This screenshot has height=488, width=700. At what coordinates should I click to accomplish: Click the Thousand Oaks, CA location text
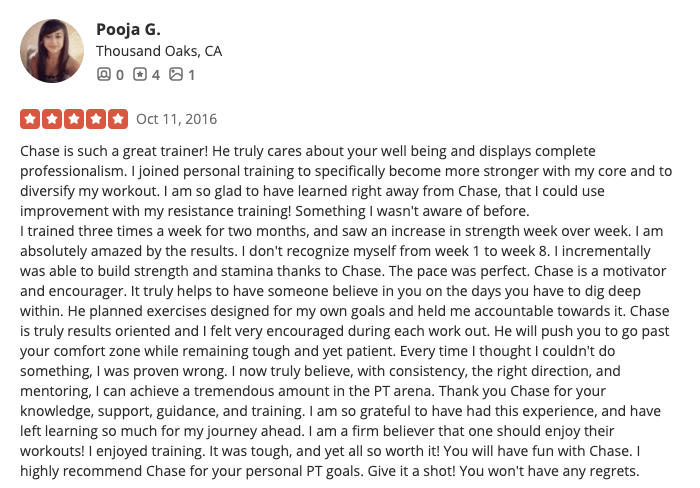tap(159, 51)
